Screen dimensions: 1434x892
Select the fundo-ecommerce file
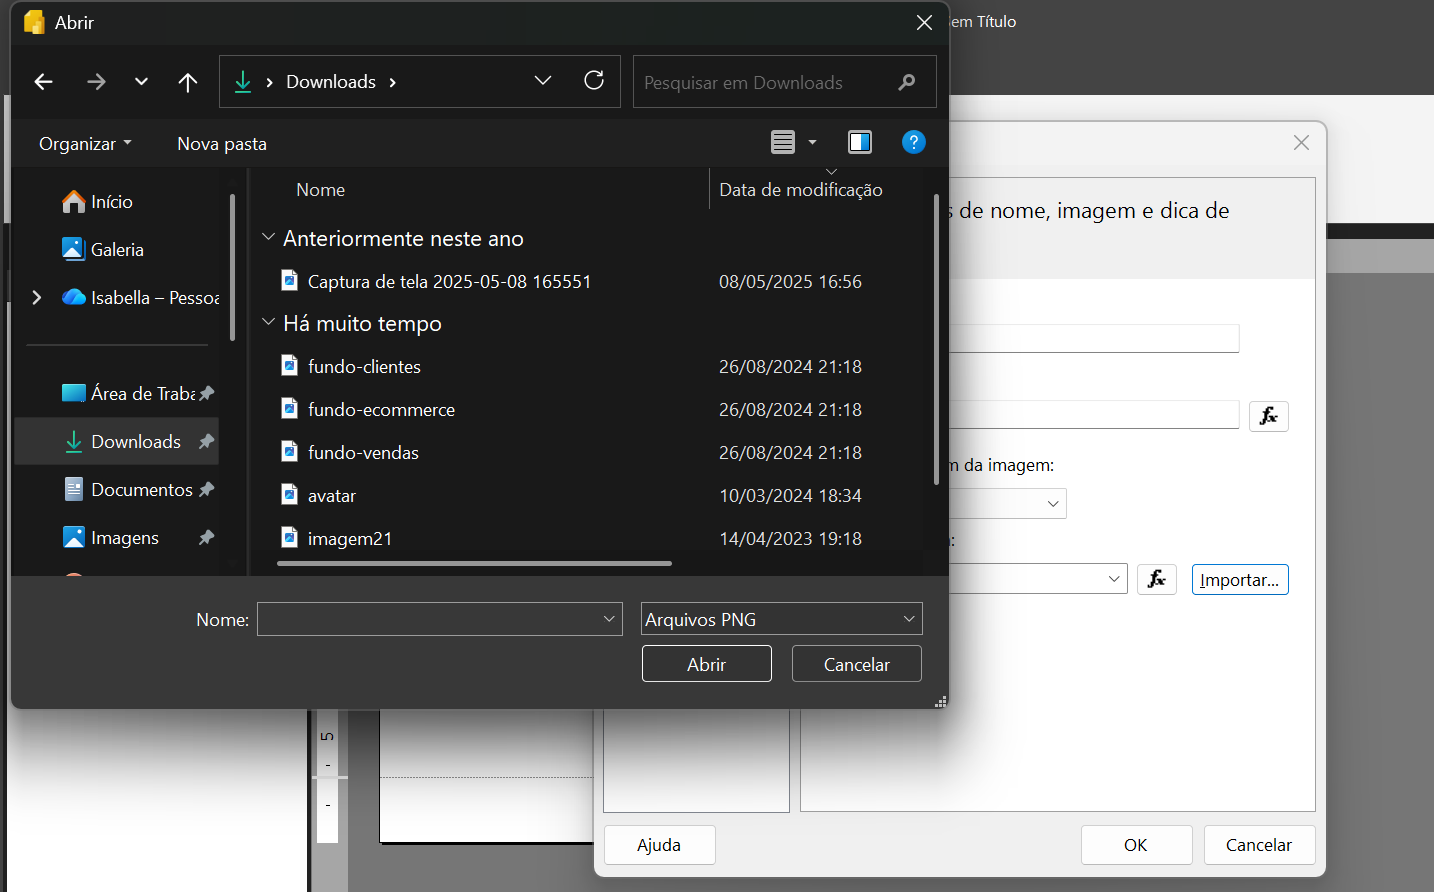pyautogui.click(x=381, y=410)
